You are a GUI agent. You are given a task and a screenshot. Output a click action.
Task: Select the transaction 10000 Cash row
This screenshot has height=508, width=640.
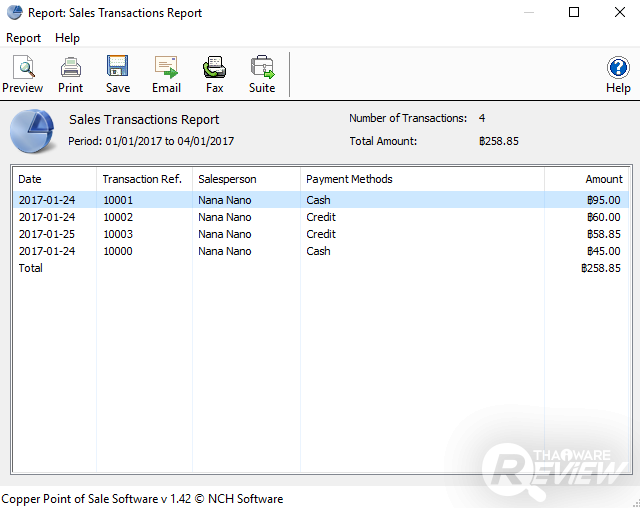point(318,251)
